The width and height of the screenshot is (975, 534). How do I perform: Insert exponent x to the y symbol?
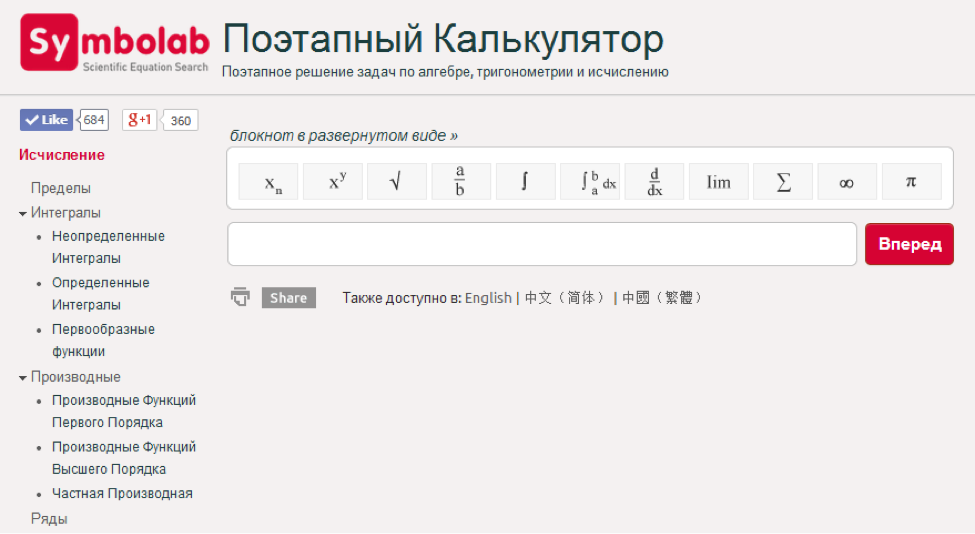[333, 182]
